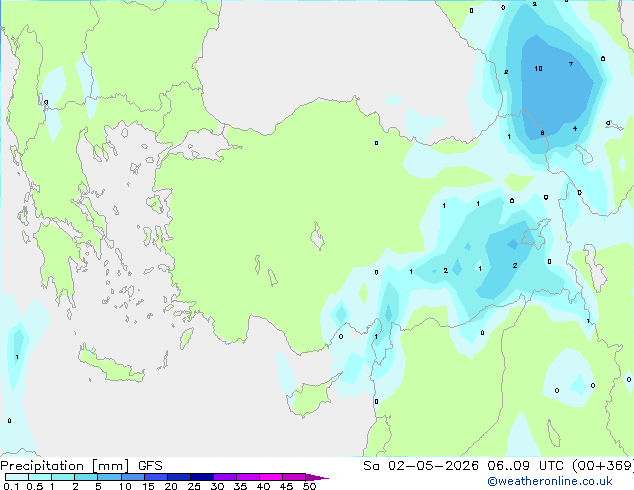This screenshot has width=634, height=490.
Task: Click the legend label '15'
Action: [x=148, y=486]
